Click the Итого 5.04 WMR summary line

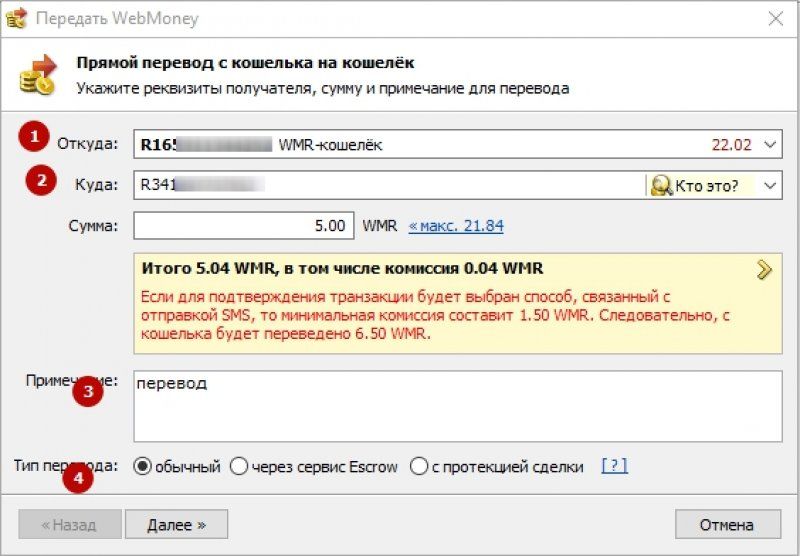342,268
